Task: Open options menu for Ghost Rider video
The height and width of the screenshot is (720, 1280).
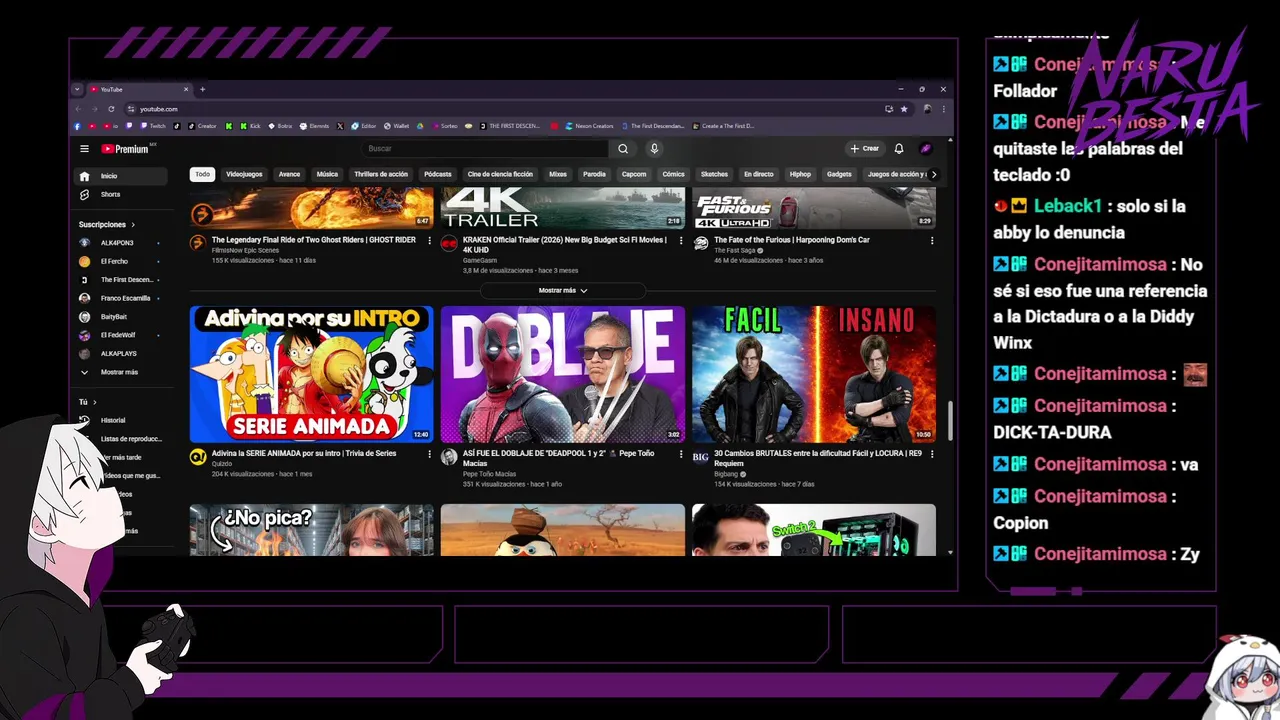Action: pyautogui.click(x=430, y=241)
